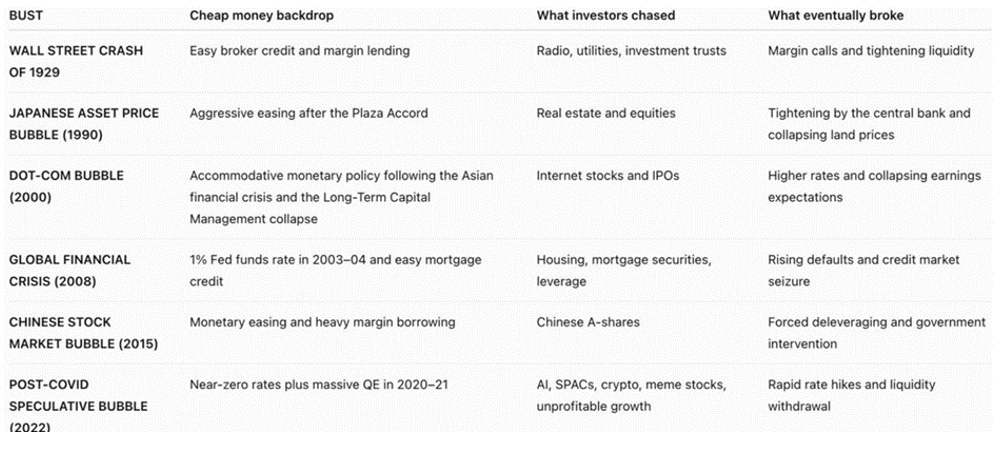Click the Margin calls and tightening liquidity cell
Viewport: 1000px width, 454px height.
click(871, 50)
